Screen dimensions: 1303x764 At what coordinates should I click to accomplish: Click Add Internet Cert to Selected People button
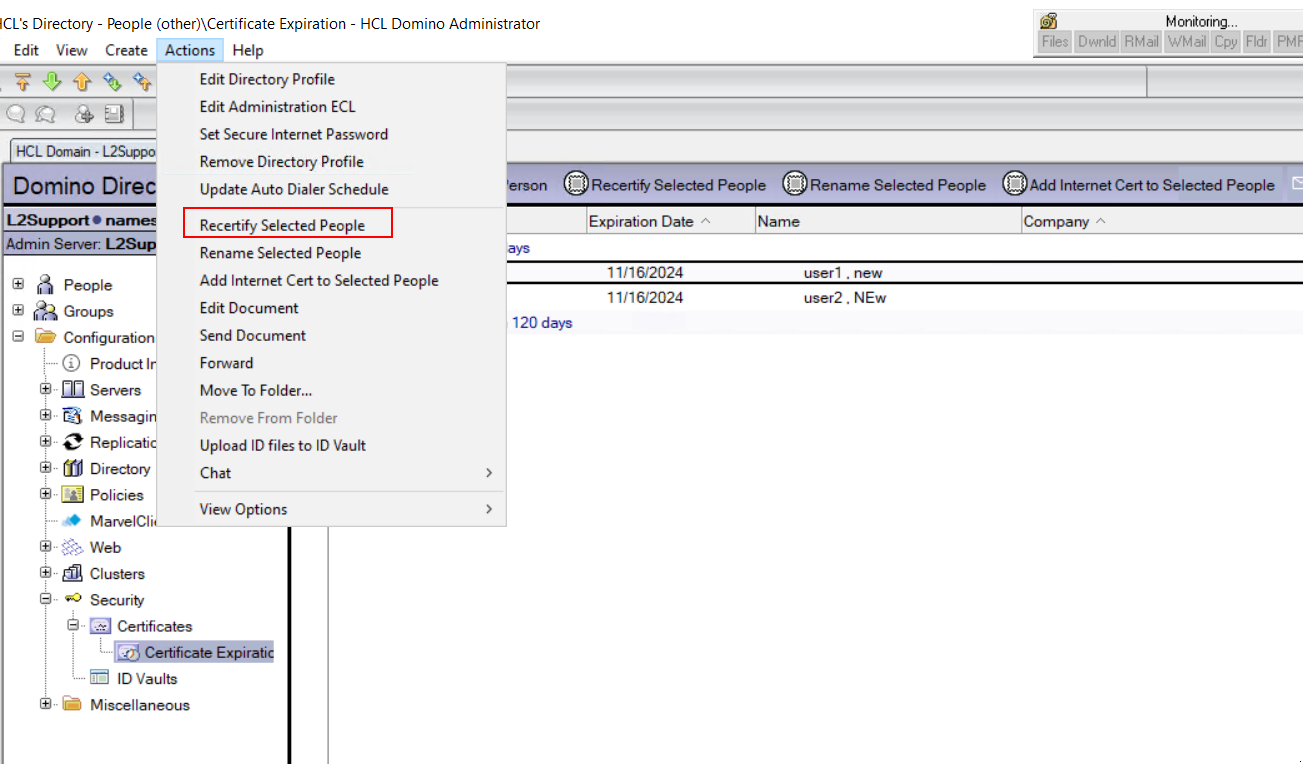[1139, 185]
